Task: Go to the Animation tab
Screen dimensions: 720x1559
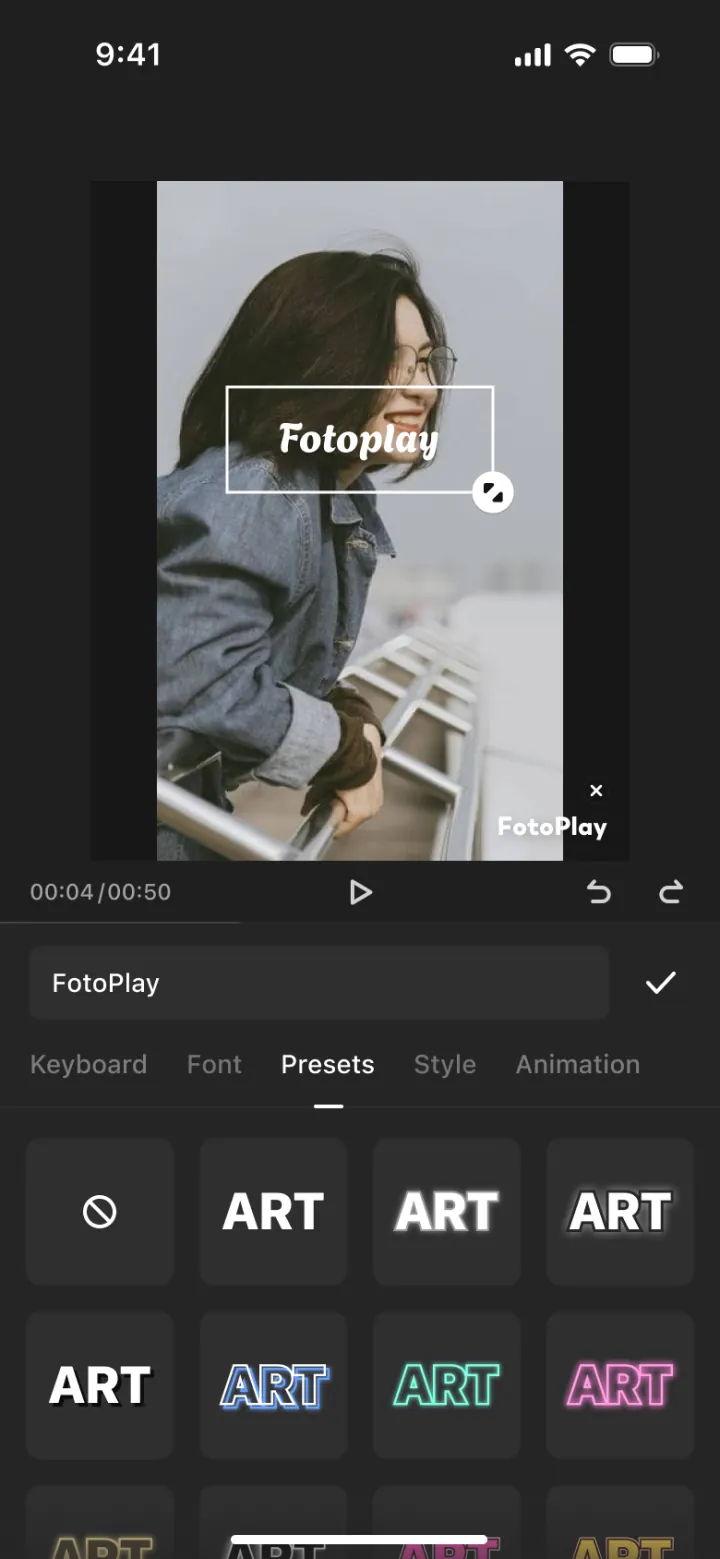Action: point(578,1064)
